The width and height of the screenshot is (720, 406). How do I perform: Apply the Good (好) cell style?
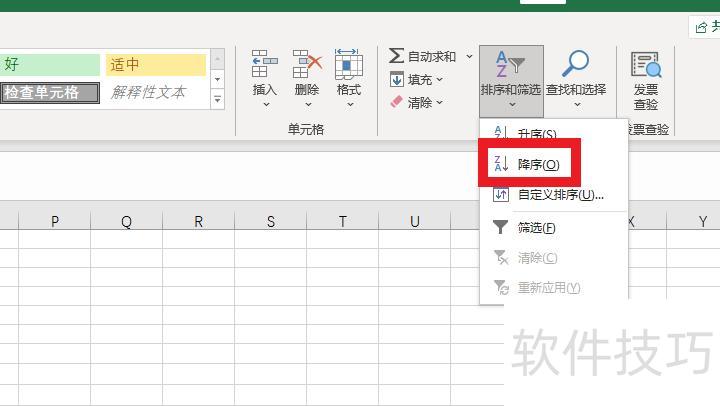pyautogui.click(x=50, y=64)
